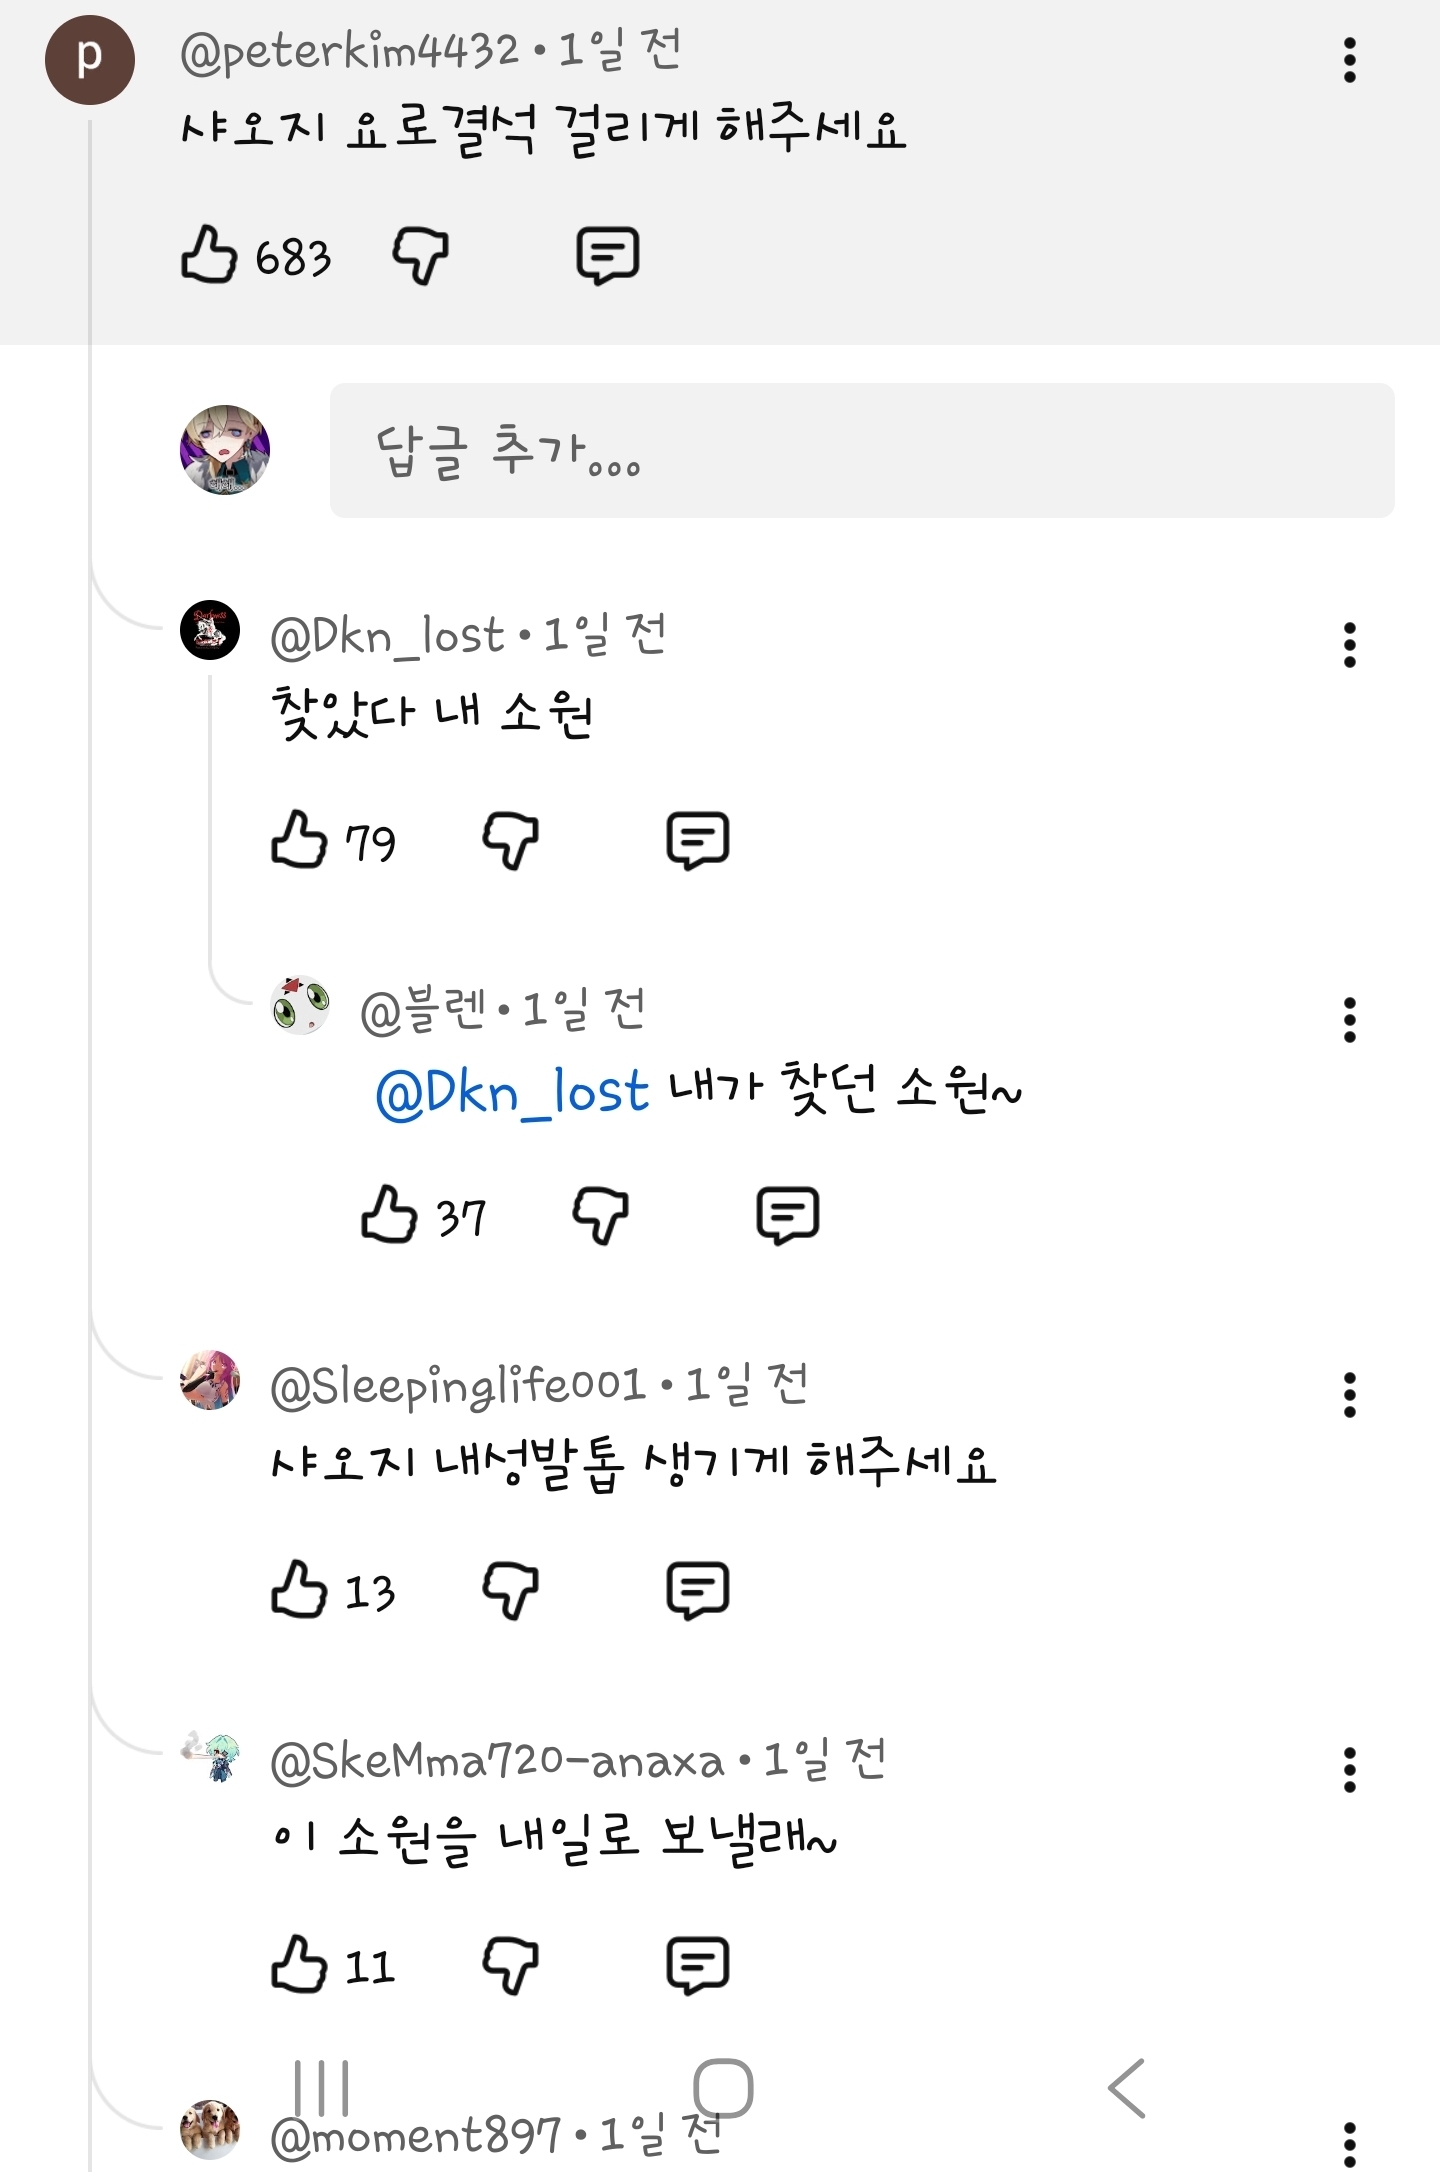Open more options for @Sleepinglife001's reply
This screenshot has width=1440, height=2172.
pos(1349,1395)
